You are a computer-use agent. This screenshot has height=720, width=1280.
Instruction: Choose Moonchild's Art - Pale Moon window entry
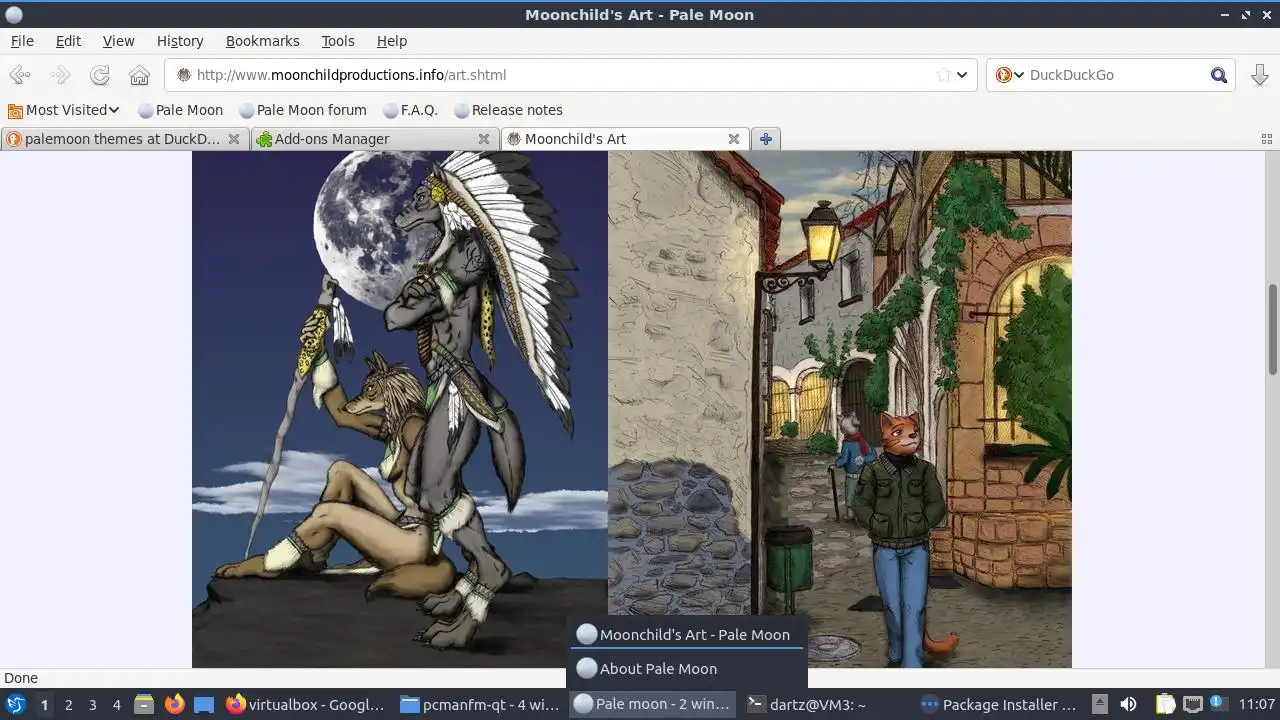coord(686,634)
